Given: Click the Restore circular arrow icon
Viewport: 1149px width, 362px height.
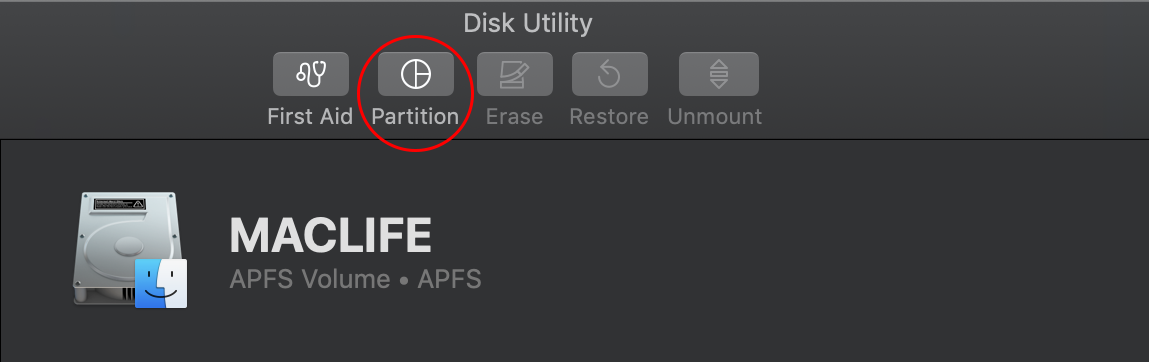Looking at the screenshot, I should pyautogui.click(x=610, y=74).
